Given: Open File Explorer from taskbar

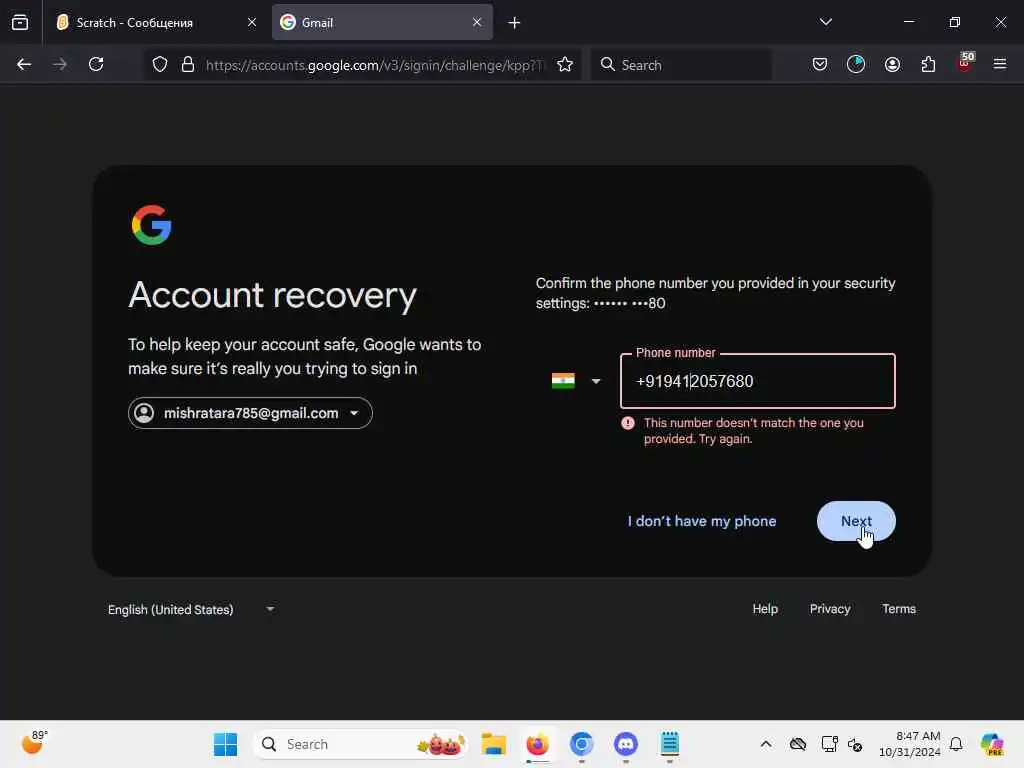Looking at the screenshot, I should (494, 744).
